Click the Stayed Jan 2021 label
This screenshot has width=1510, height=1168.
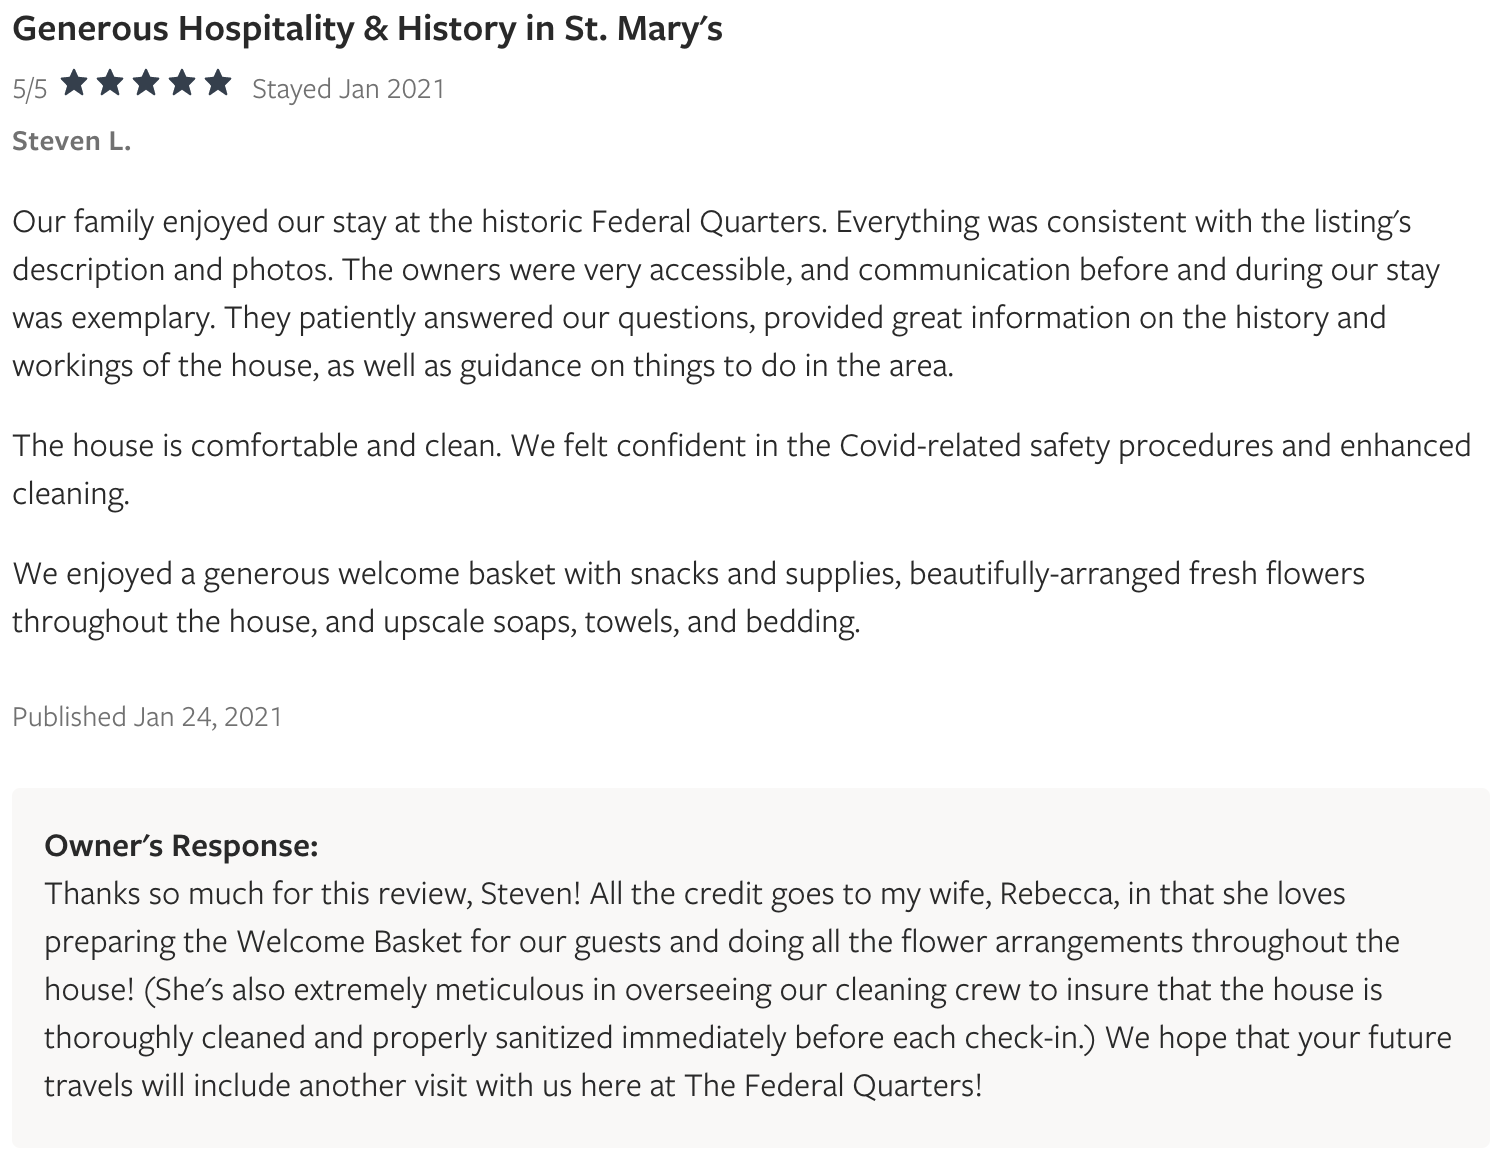coord(348,89)
